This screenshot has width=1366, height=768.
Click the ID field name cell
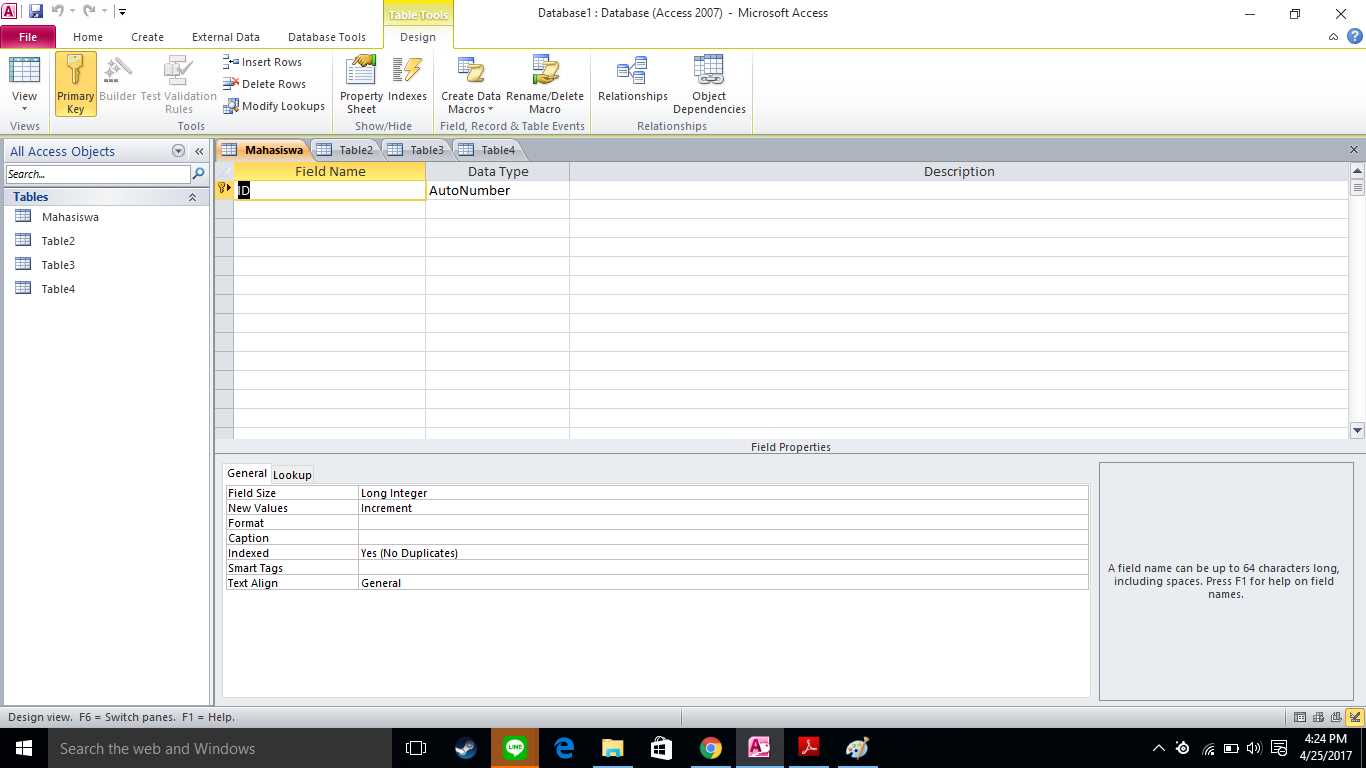click(330, 190)
